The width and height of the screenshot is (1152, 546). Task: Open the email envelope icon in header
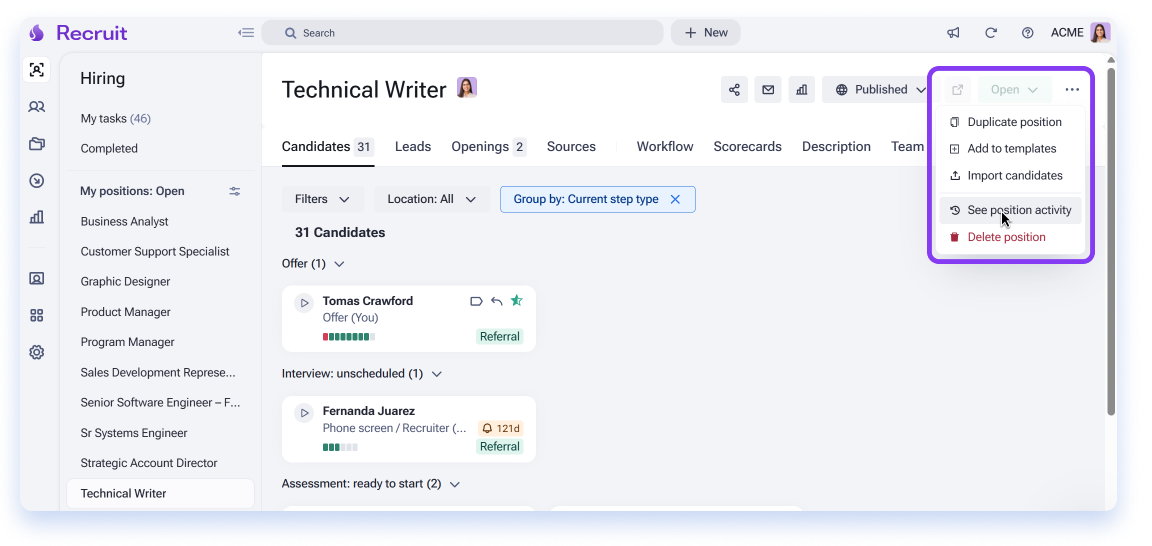(x=768, y=90)
